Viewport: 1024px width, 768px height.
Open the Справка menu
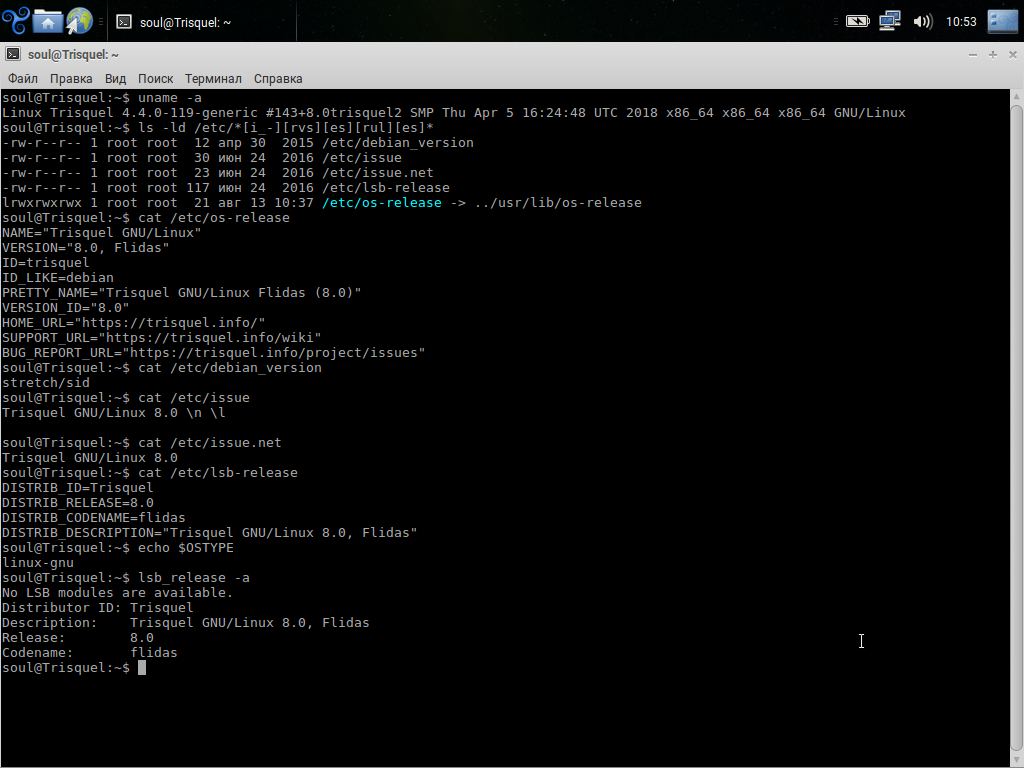click(278, 78)
